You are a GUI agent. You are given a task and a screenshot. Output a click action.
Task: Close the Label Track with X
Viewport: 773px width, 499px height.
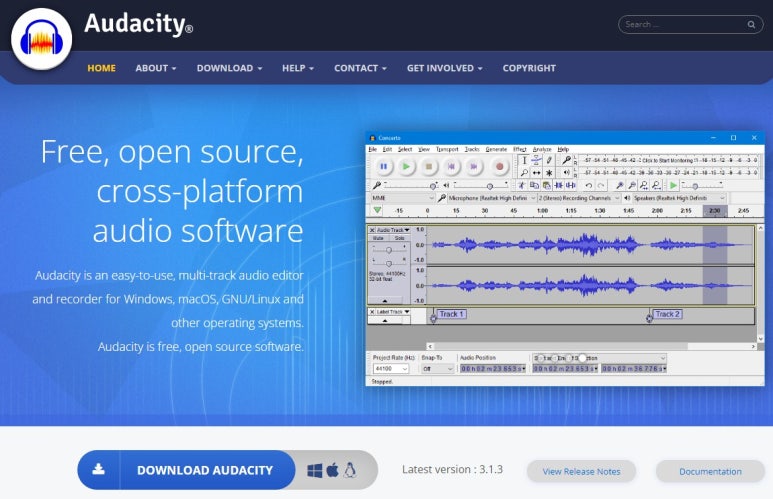(x=372, y=312)
